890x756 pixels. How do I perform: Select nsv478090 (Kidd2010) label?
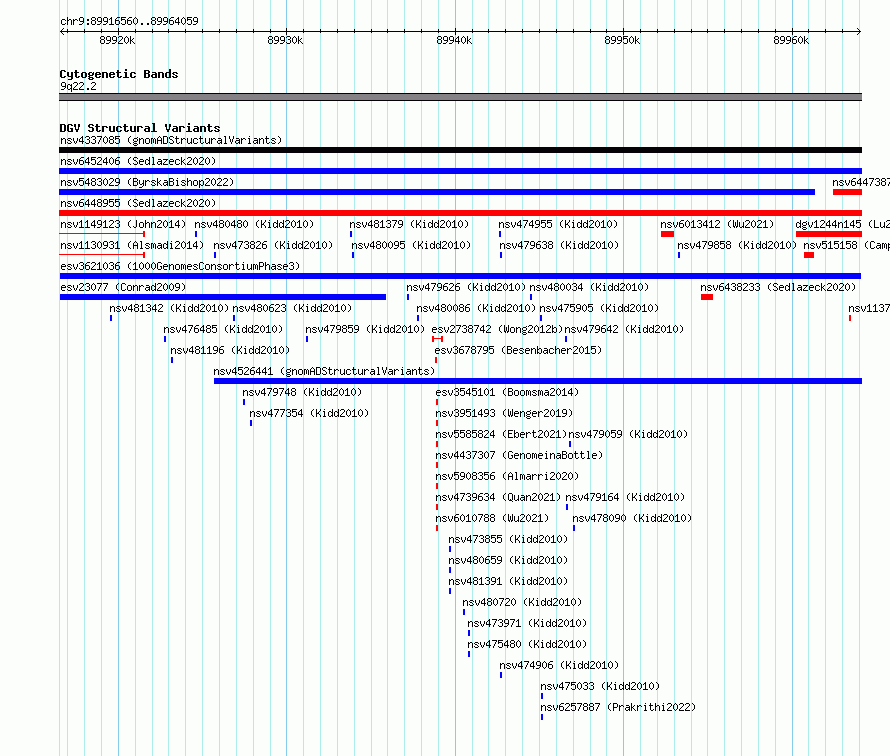(x=632, y=518)
